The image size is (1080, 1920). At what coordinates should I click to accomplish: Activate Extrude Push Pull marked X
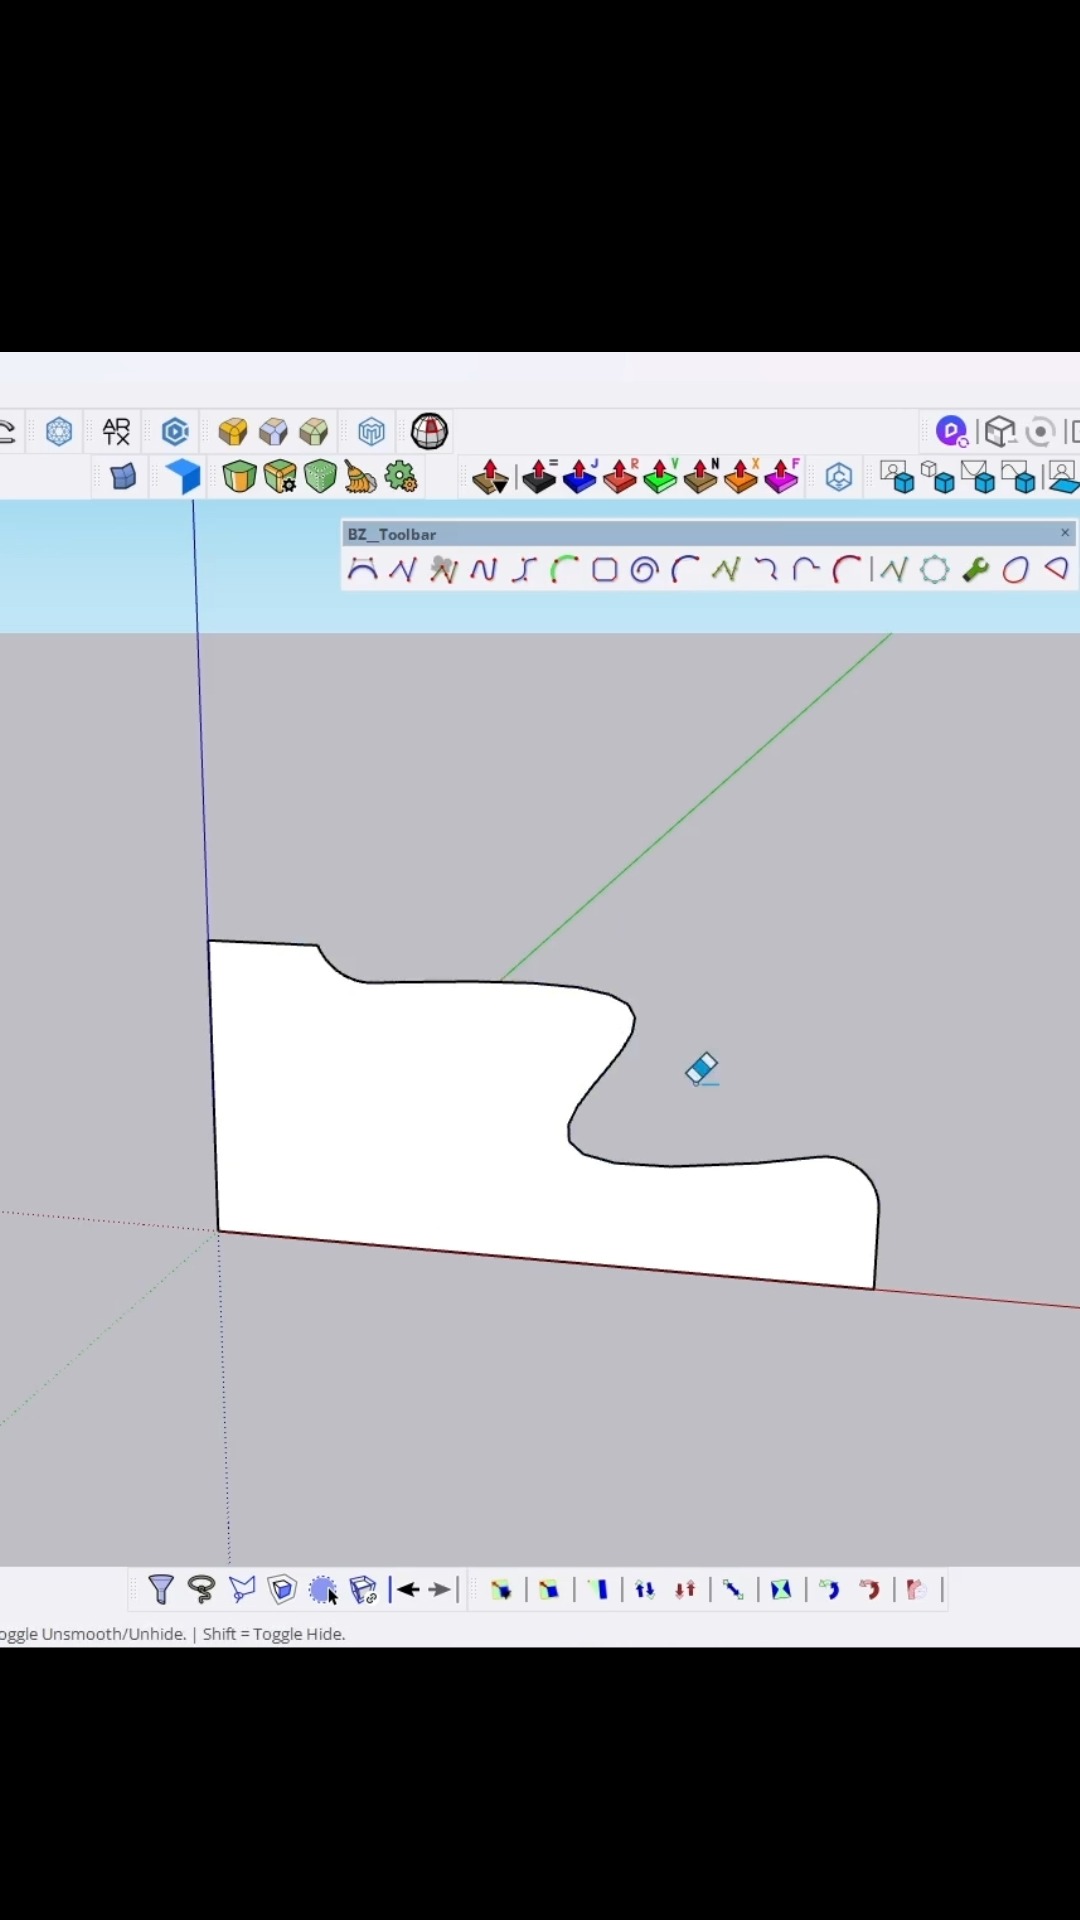tap(741, 477)
